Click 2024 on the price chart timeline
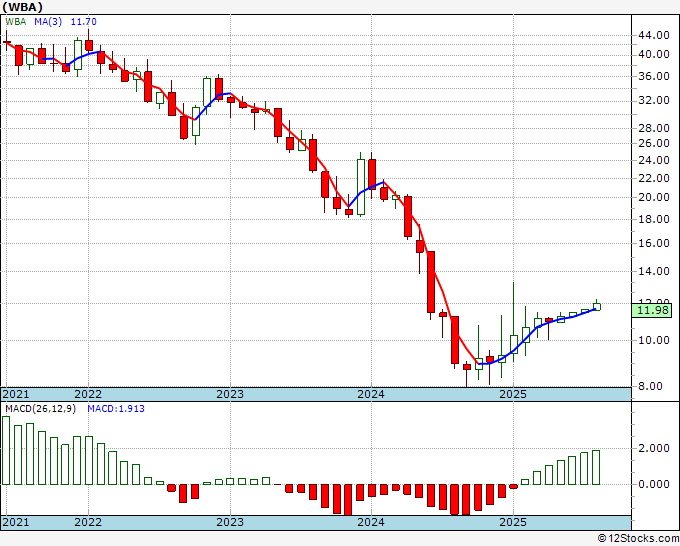Screen dimensions: 680x546 pyautogui.click(x=371, y=394)
